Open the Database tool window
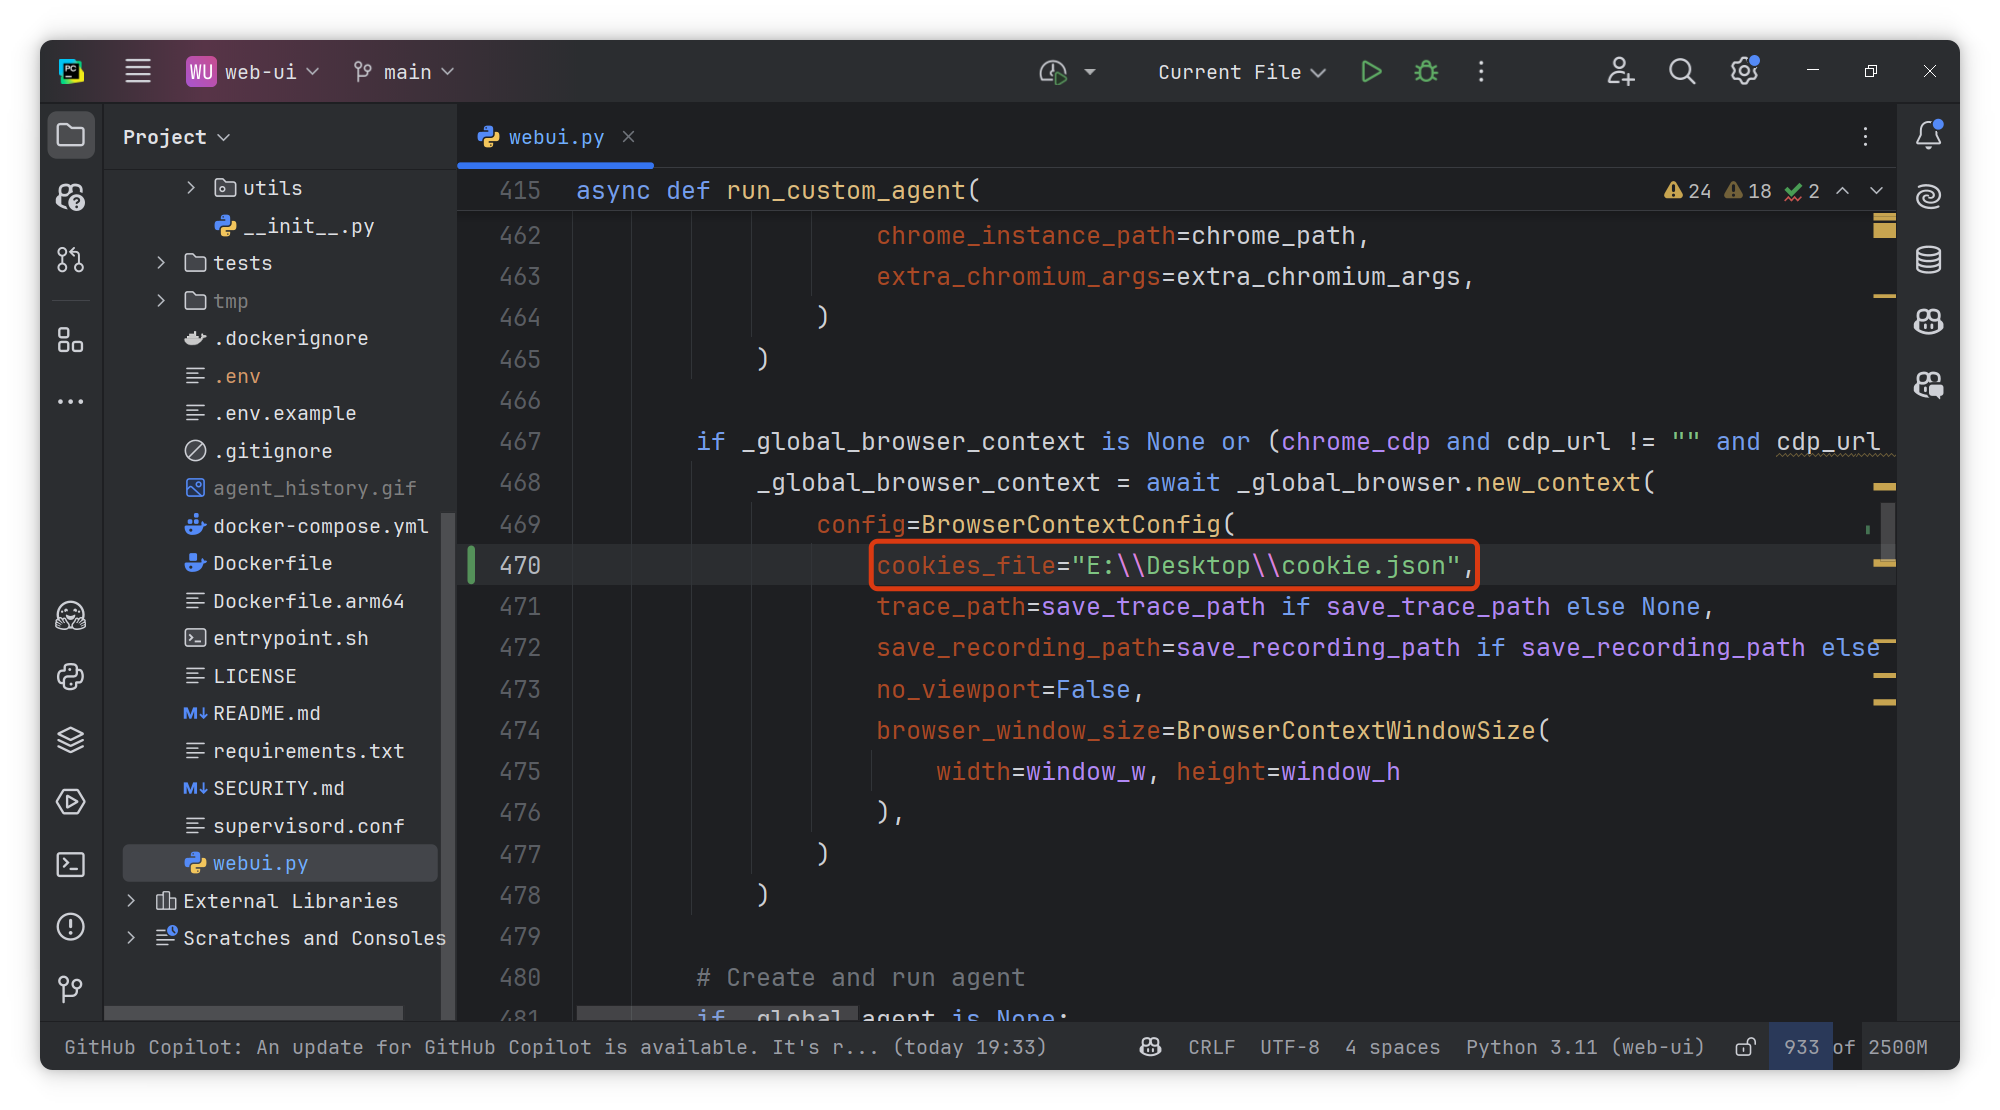Image resolution: width=2000 pixels, height=1110 pixels. coord(1928,260)
